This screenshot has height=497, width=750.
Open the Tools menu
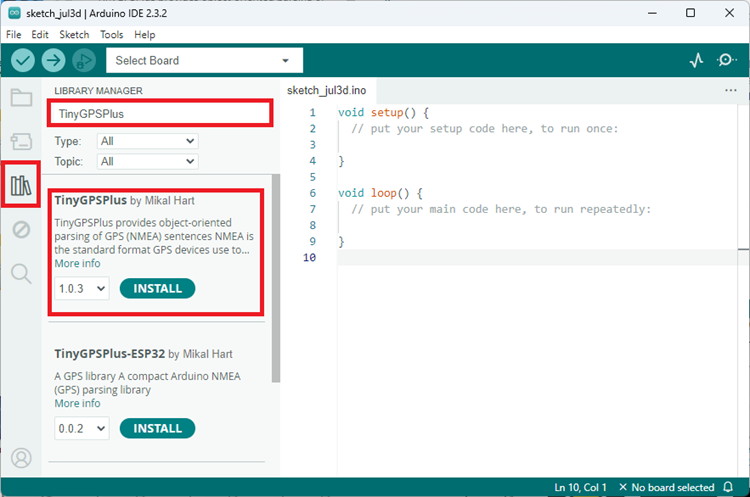(x=112, y=34)
